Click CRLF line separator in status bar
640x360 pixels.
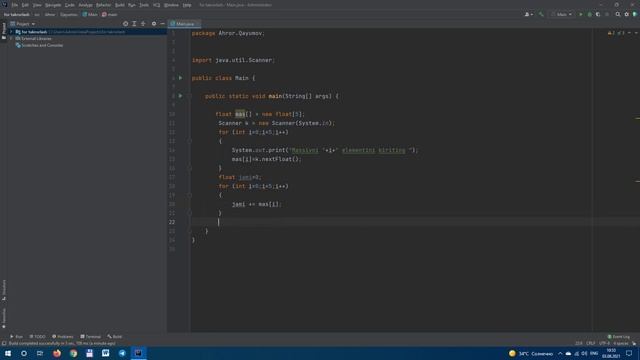tap(591, 343)
